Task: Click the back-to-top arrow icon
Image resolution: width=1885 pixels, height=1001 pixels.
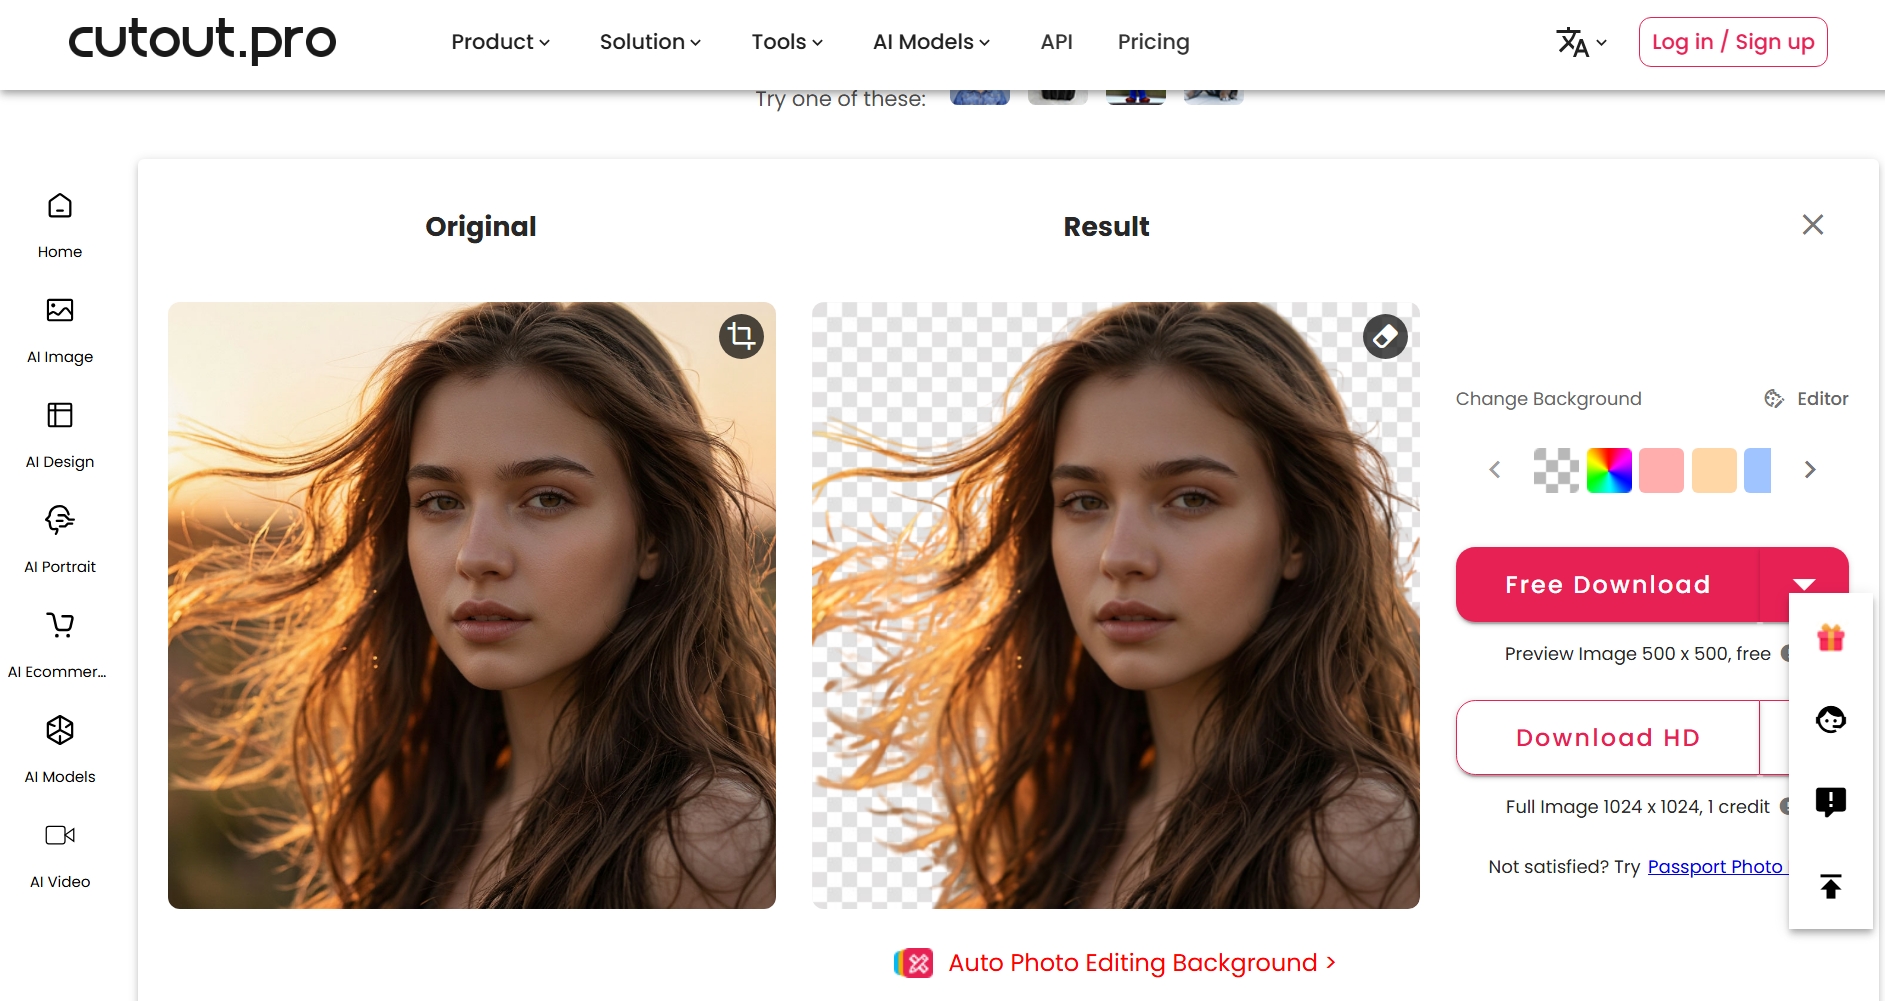Action: tap(1830, 886)
